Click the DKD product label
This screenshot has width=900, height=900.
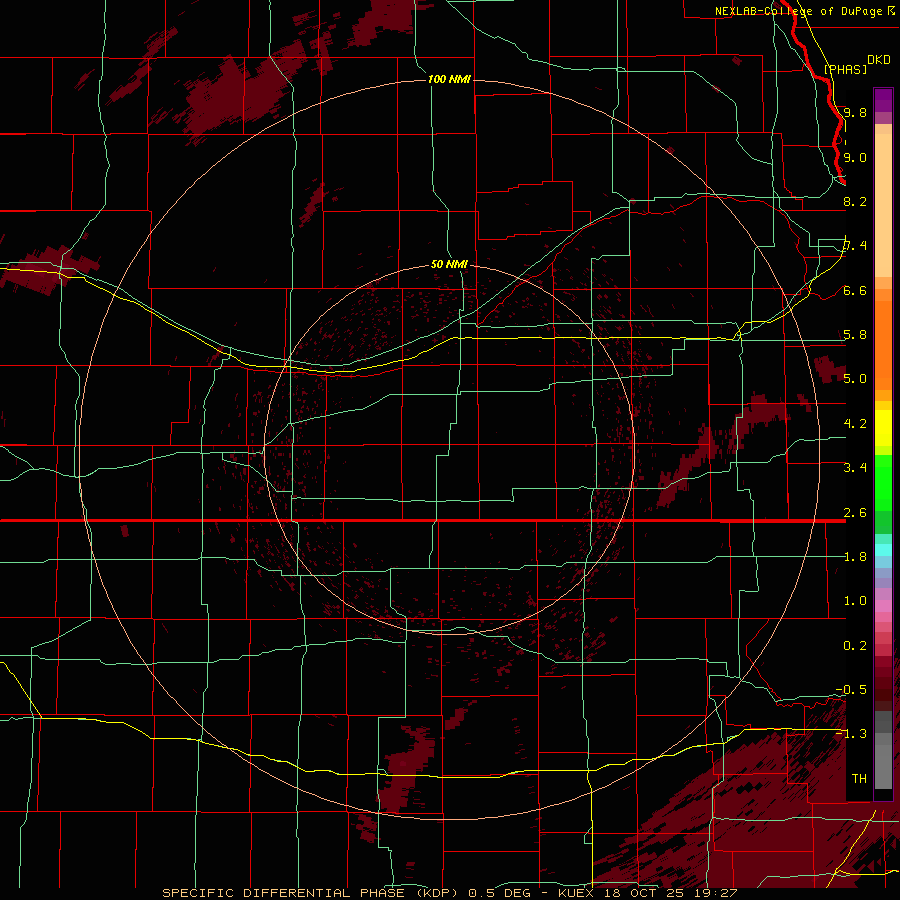point(879,60)
